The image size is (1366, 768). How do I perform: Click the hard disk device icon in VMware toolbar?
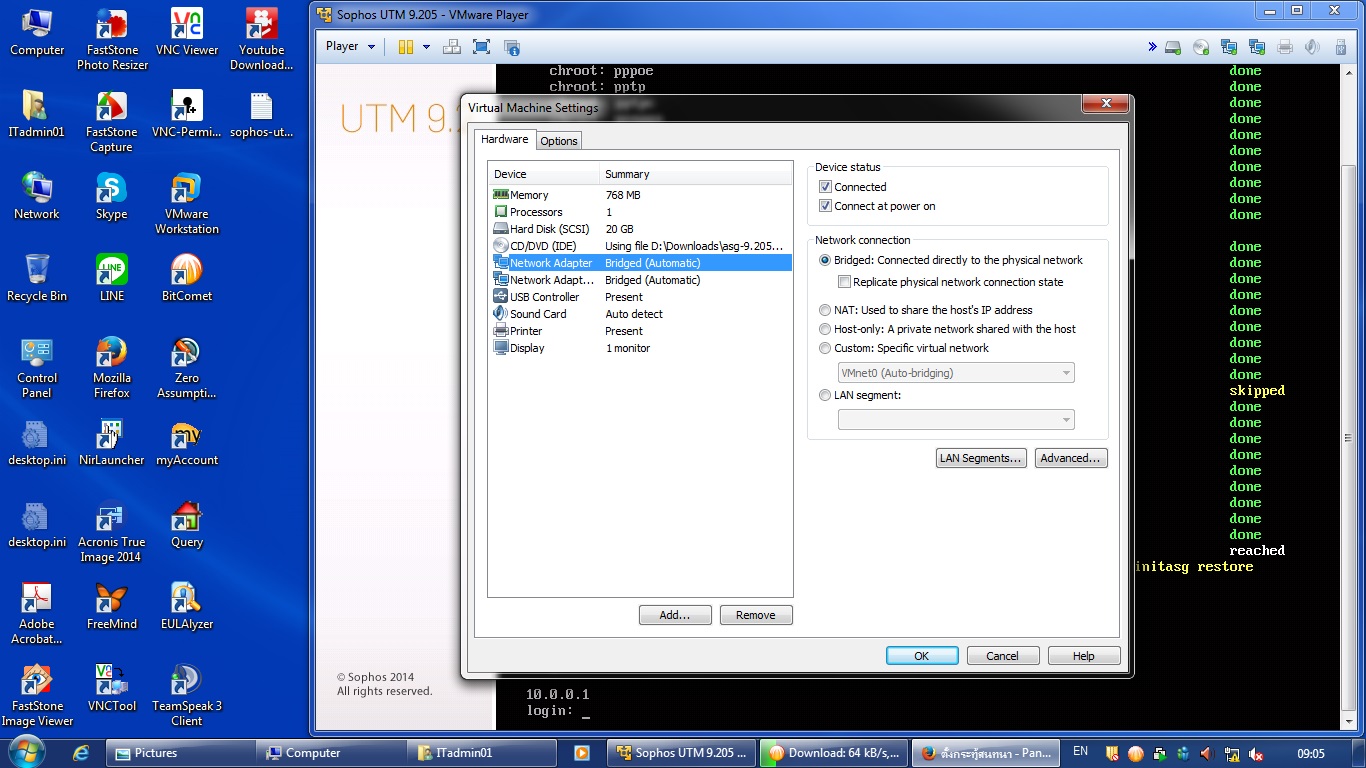1173,47
